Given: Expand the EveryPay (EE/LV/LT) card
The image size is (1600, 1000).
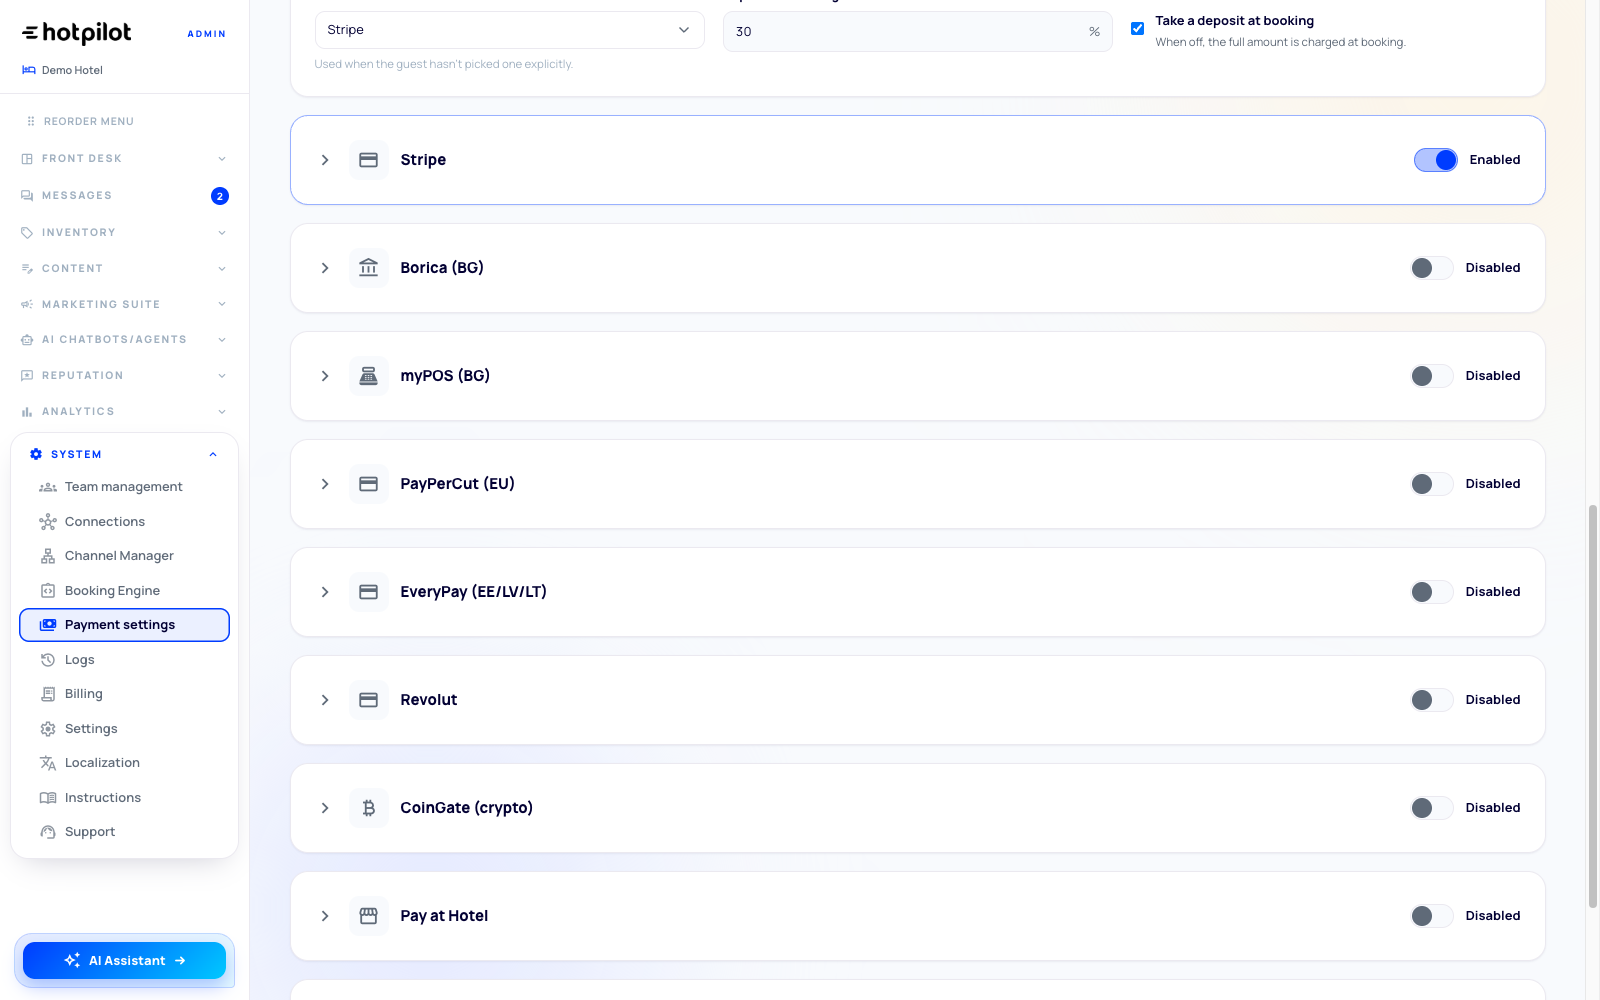Looking at the screenshot, I should click(x=325, y=592).
